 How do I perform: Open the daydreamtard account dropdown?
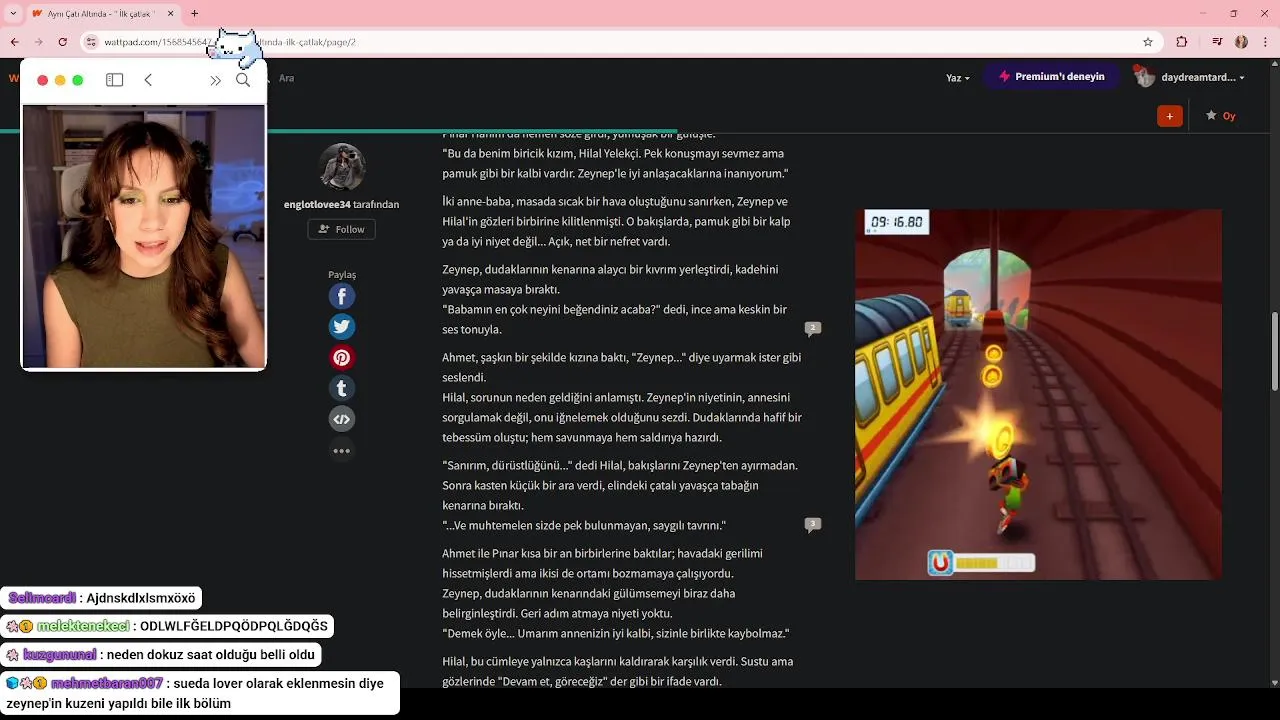pos(1203,77)
